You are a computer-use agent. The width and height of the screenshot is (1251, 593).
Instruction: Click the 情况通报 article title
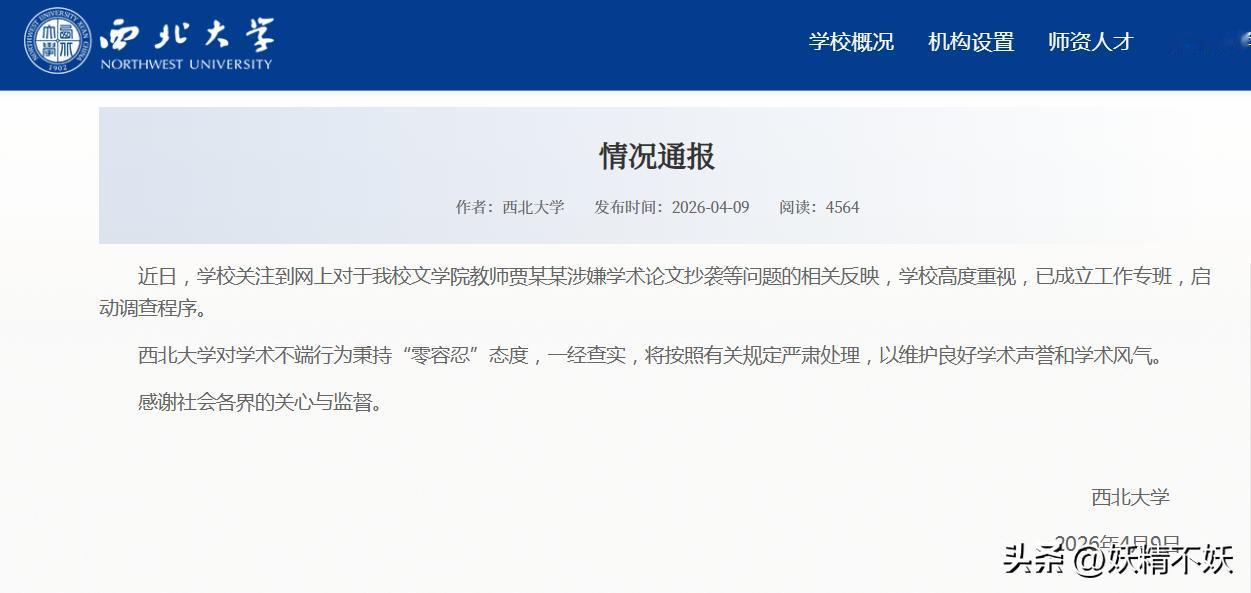click(655, 156)
